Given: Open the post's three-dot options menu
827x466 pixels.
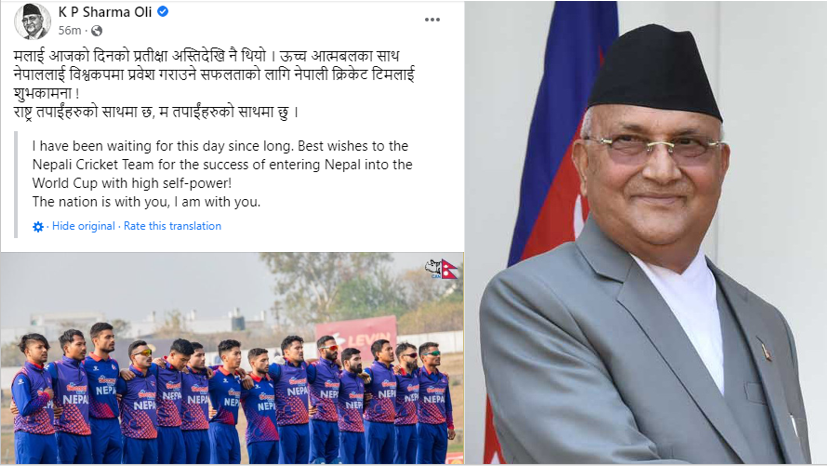Looking at the screenshot, I should (x=432, y=20).
